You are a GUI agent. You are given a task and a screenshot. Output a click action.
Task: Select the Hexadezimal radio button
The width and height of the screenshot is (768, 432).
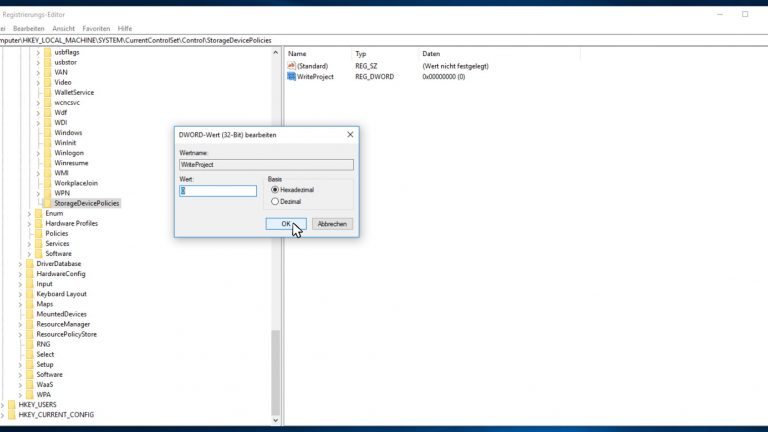click(275, 189)
